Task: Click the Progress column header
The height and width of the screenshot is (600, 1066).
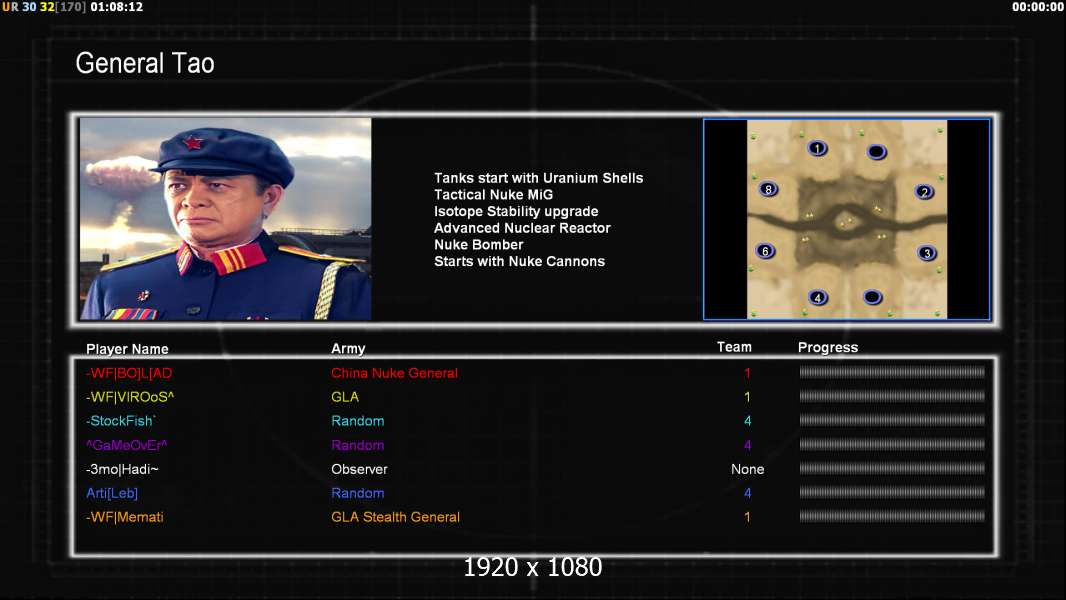Action: pos(828,347)
